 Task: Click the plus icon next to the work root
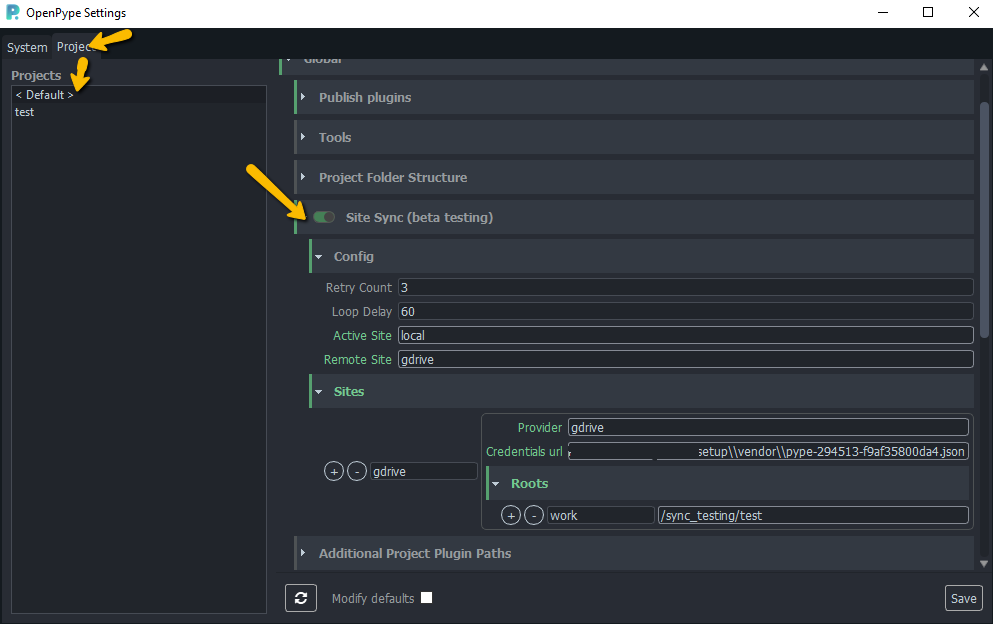tap(511, 515)
